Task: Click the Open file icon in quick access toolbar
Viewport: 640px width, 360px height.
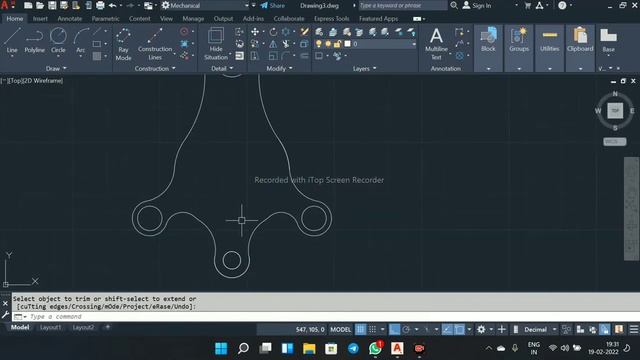Action: pos(40,5)
